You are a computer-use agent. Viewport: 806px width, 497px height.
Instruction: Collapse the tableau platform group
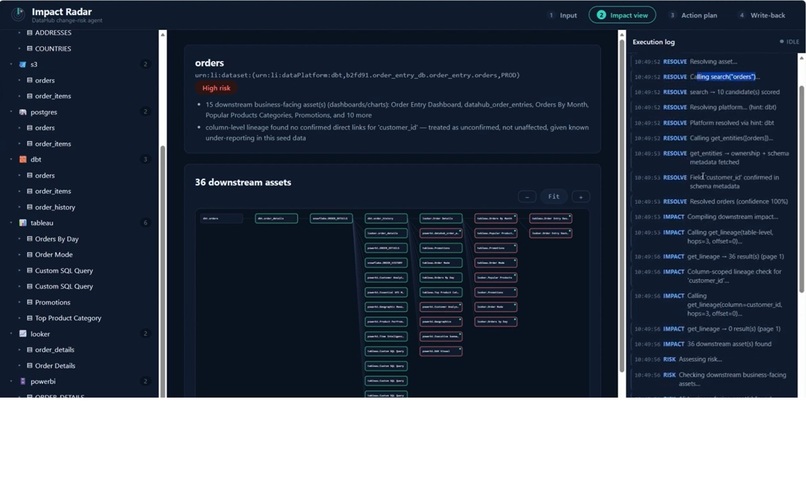click(x=11, y=223)
